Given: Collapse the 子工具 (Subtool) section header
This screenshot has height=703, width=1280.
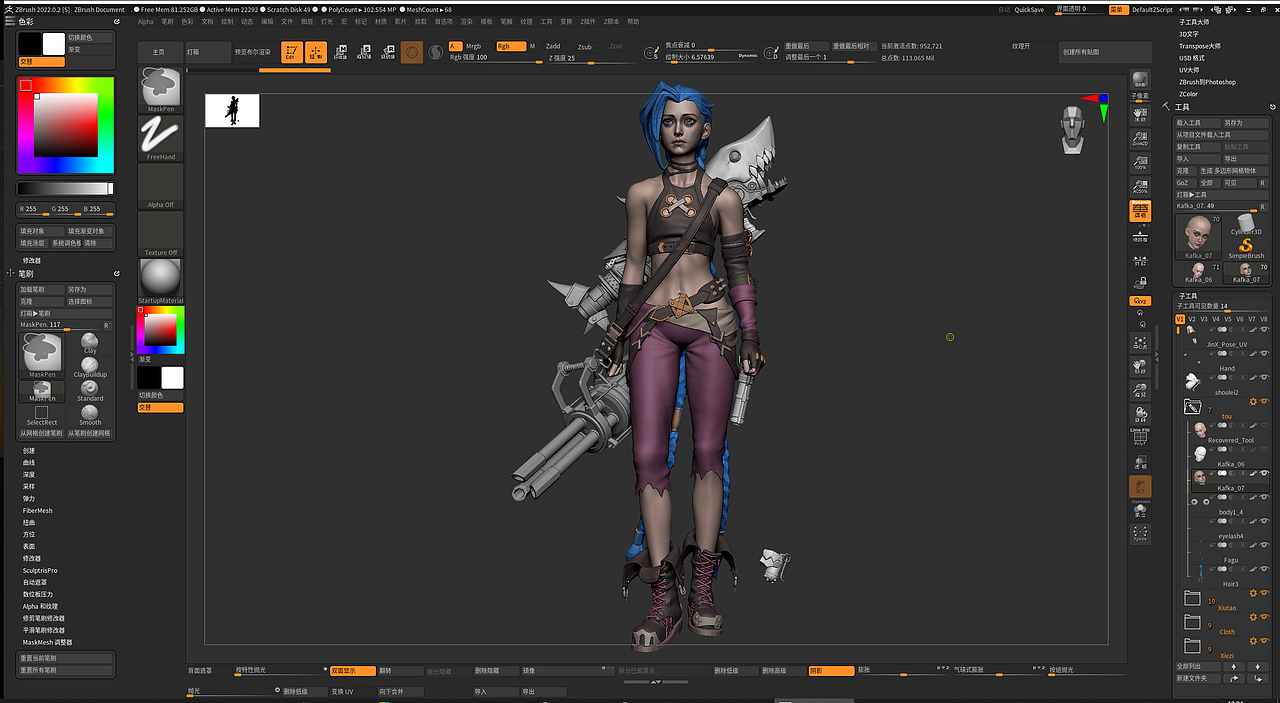Looking at the screenshot, I should [1188, 296].
